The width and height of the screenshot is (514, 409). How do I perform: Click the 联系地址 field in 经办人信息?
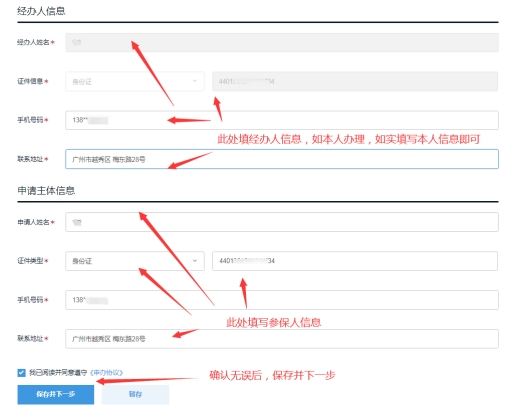point(282,159)
